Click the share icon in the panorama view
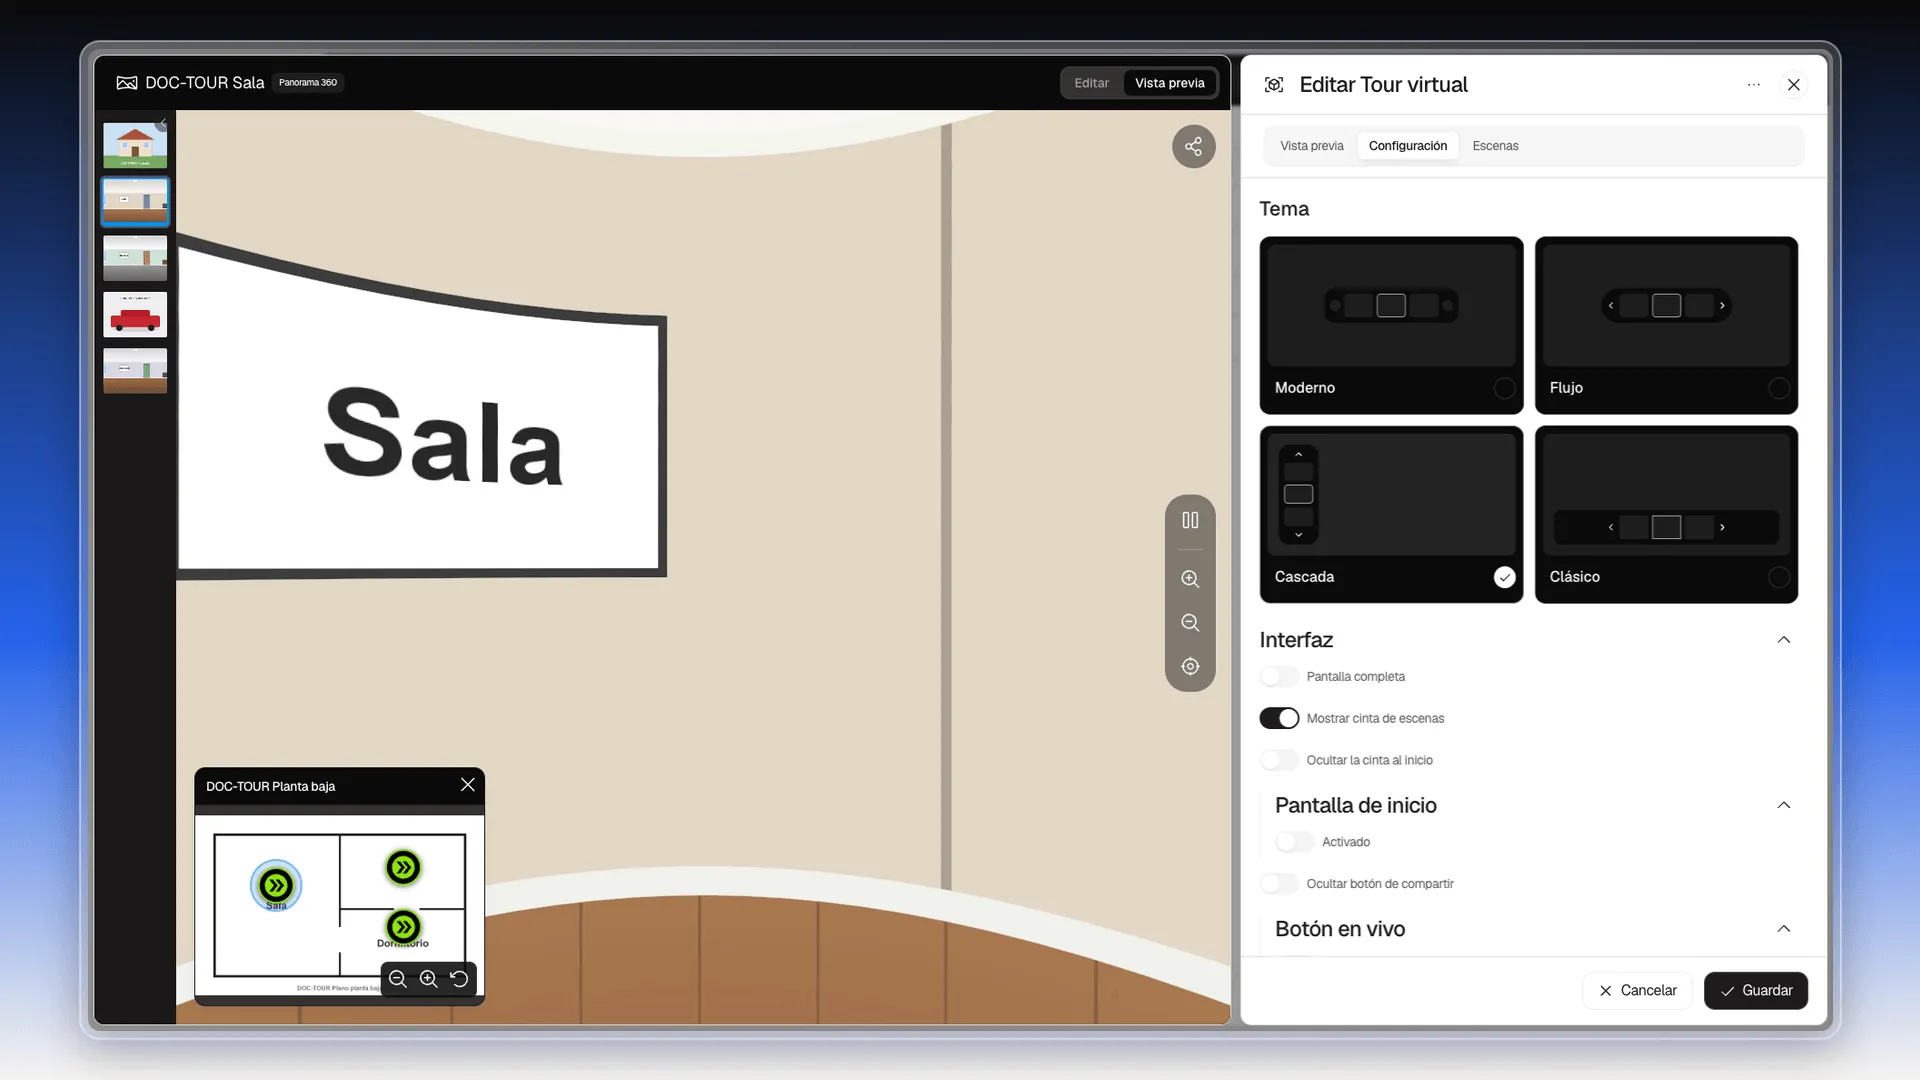 click(1193, 146)
